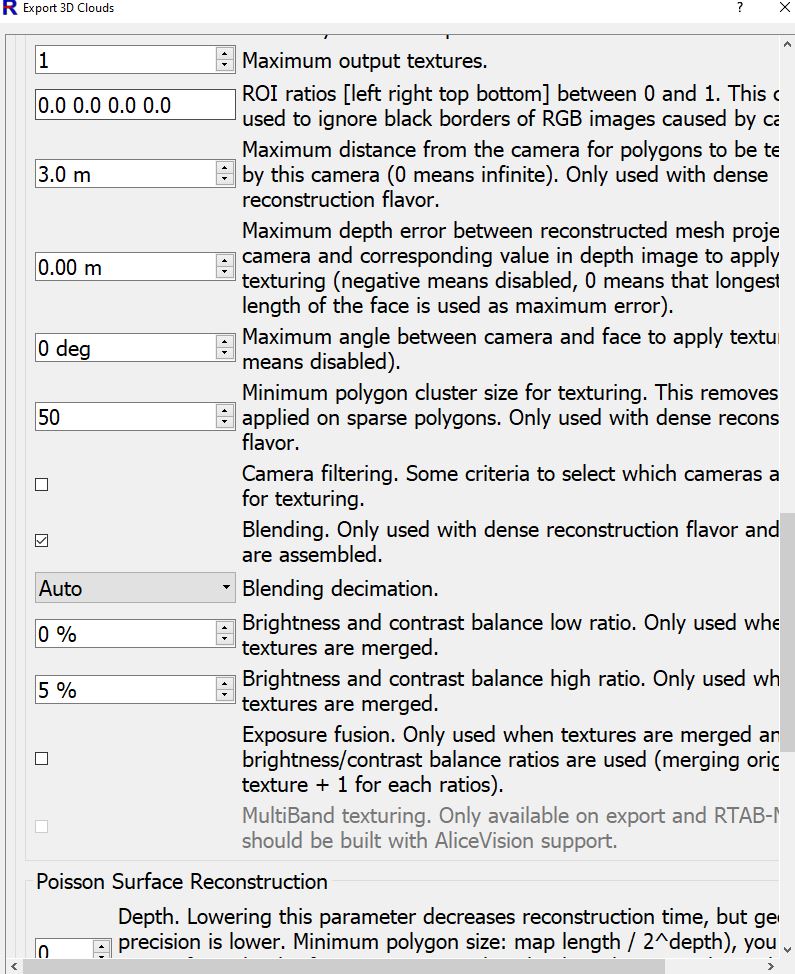
Task: Decrease the maximum depth error 0.00 m
Action: tap(224, 273)
